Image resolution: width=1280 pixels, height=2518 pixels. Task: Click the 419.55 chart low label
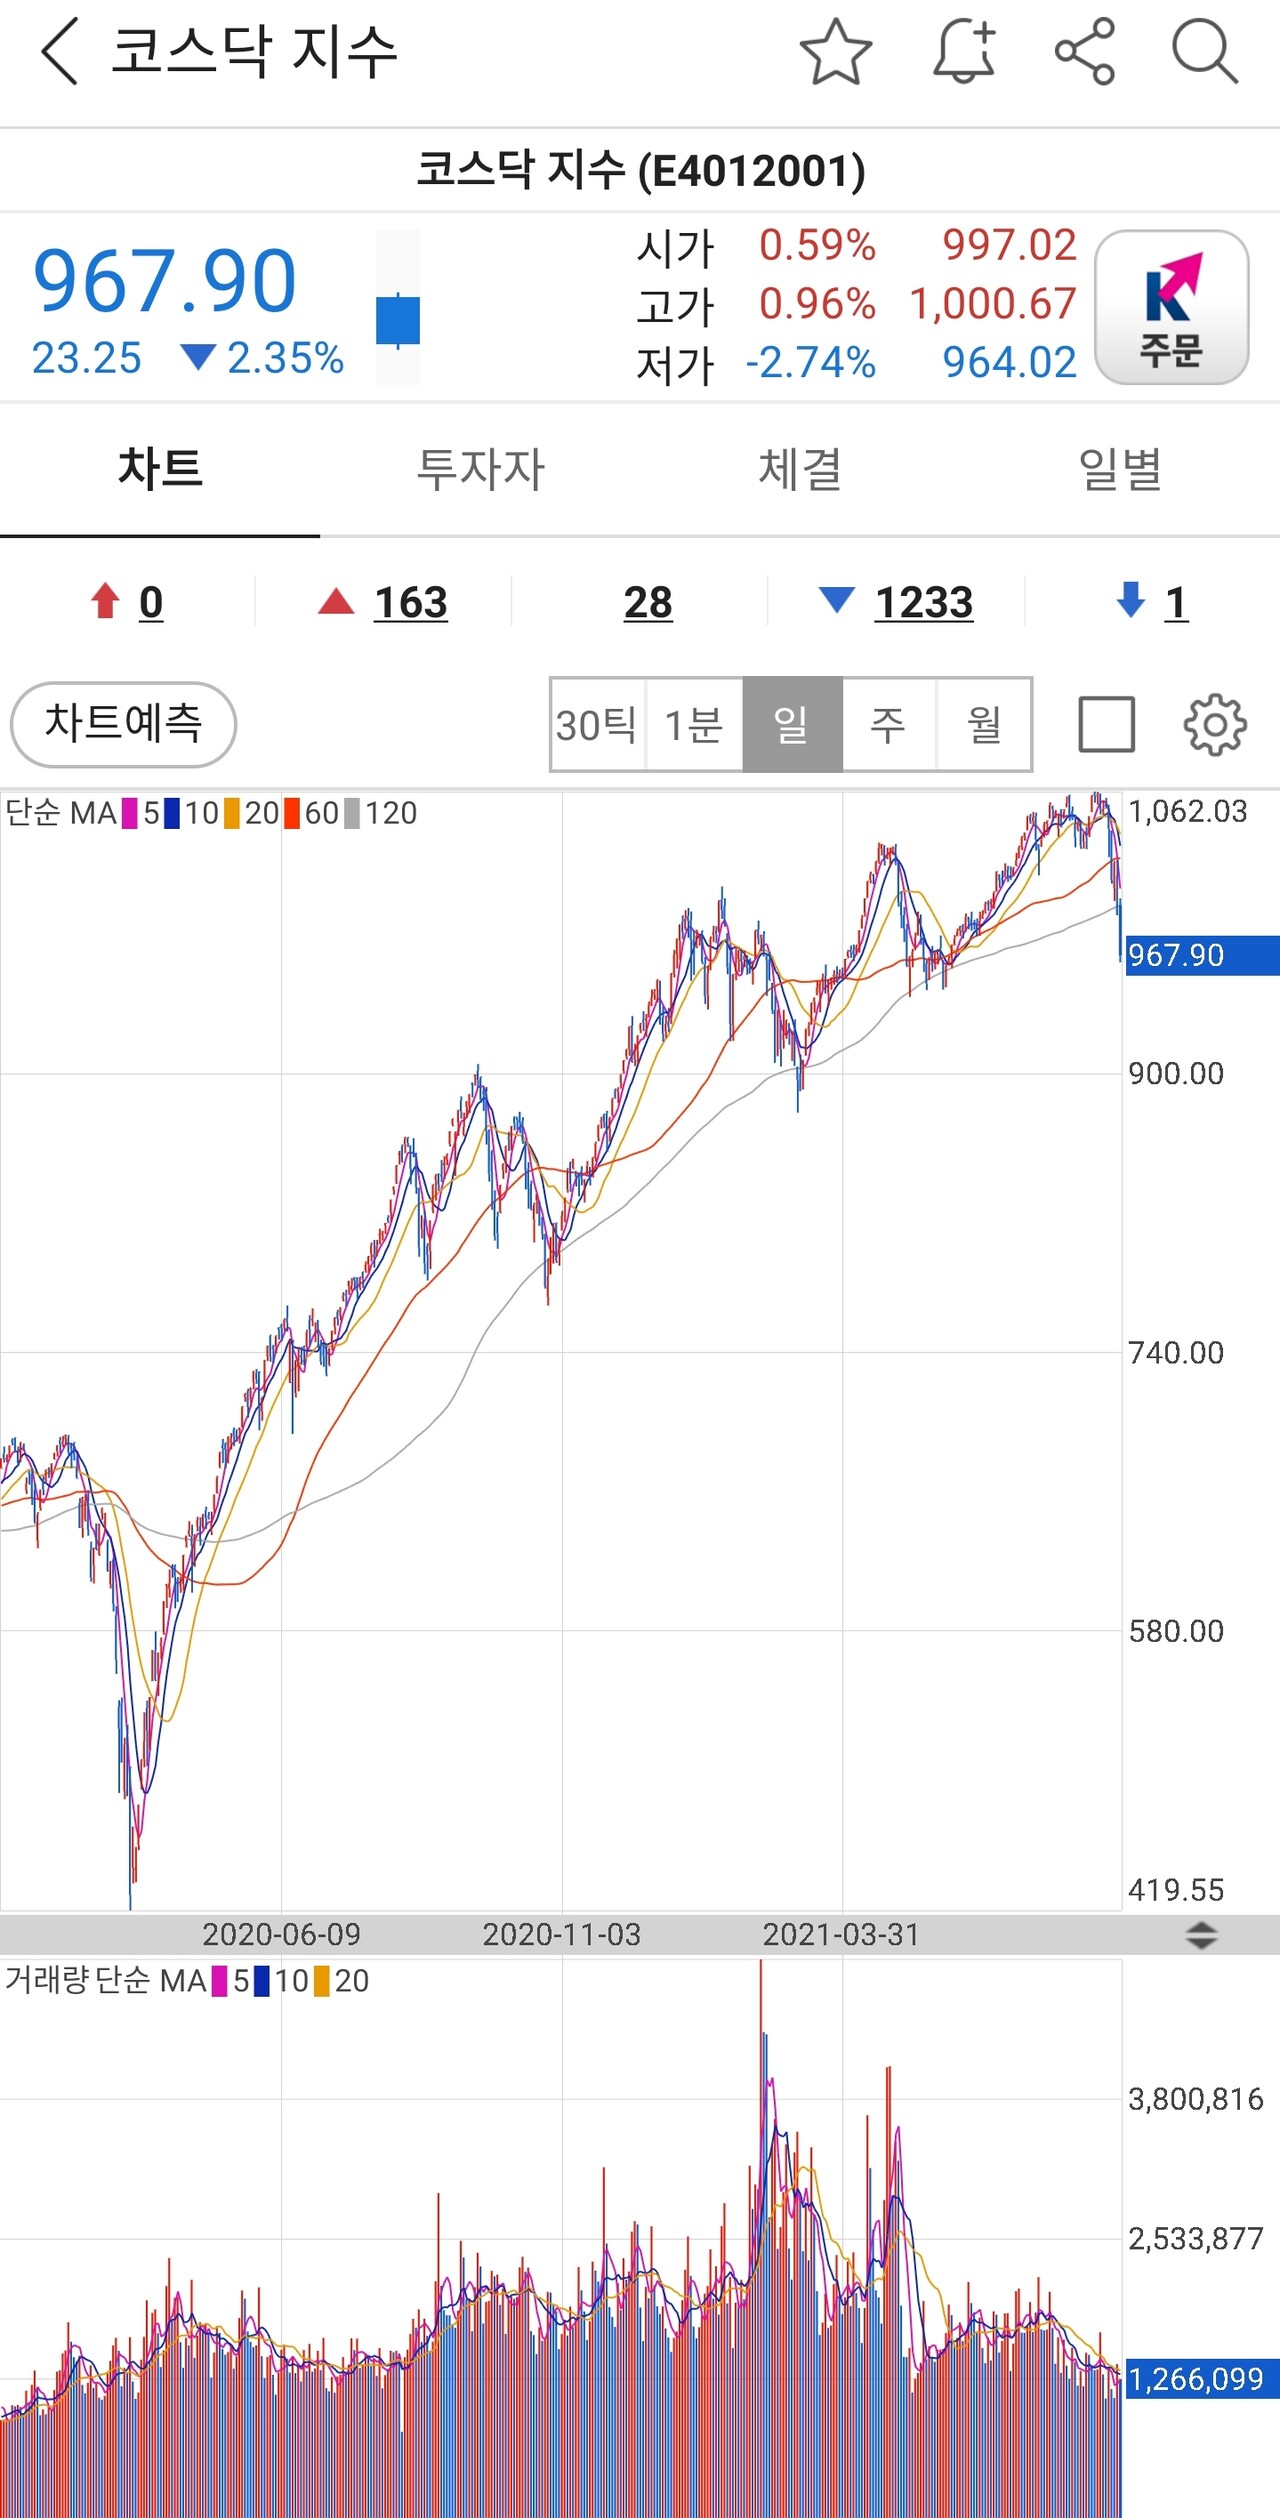[x=1176, y=1890]
